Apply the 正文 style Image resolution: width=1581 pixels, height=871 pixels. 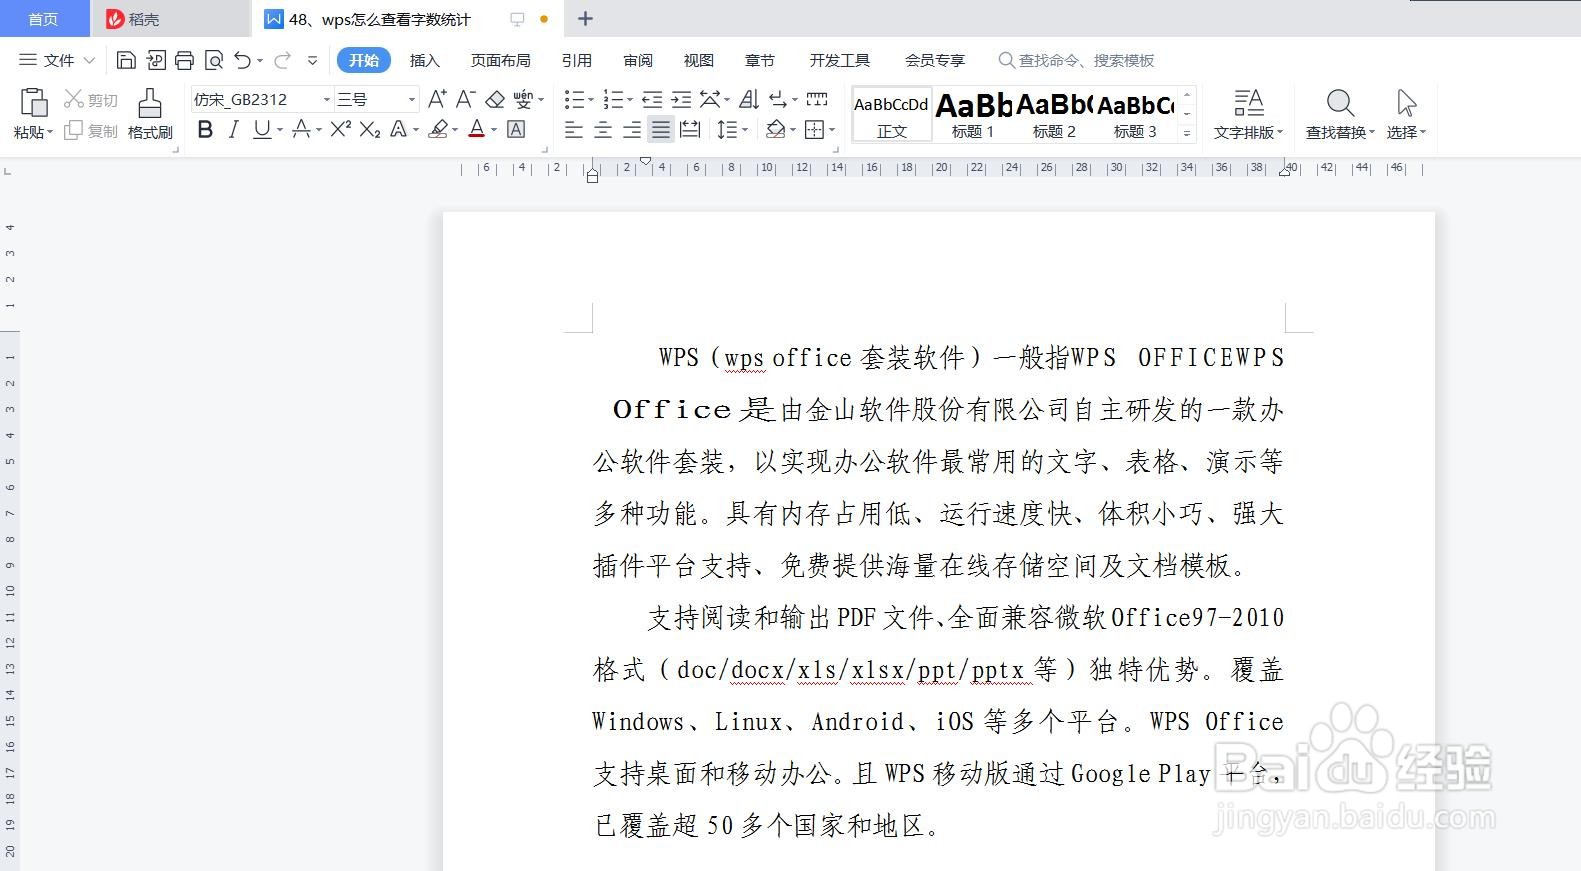tap(892, 115)
